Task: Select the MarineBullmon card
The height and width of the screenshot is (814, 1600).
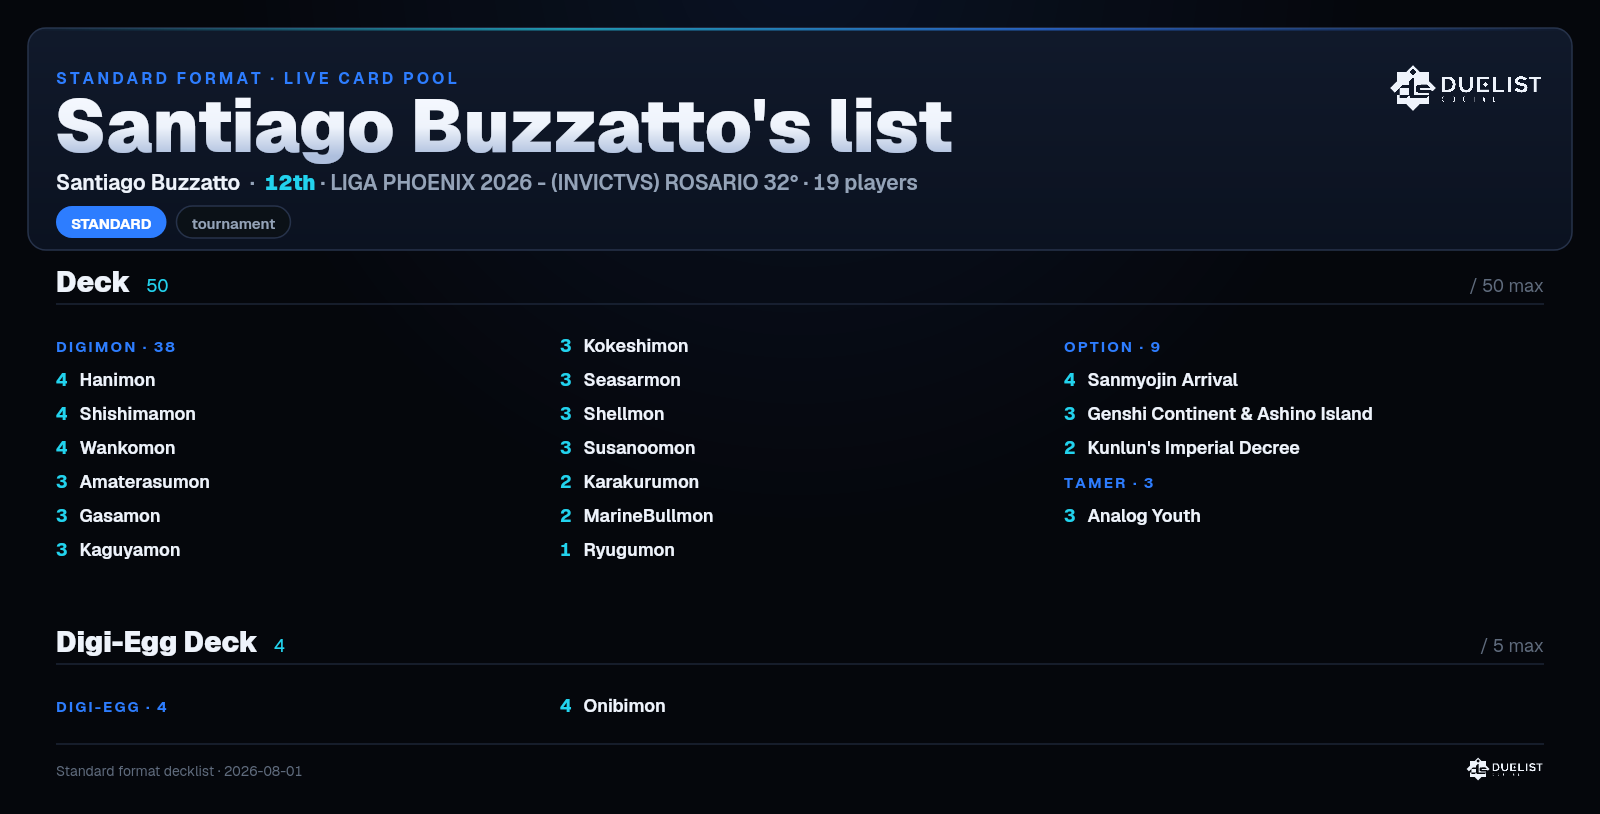Action: click(x=637, y=516)
